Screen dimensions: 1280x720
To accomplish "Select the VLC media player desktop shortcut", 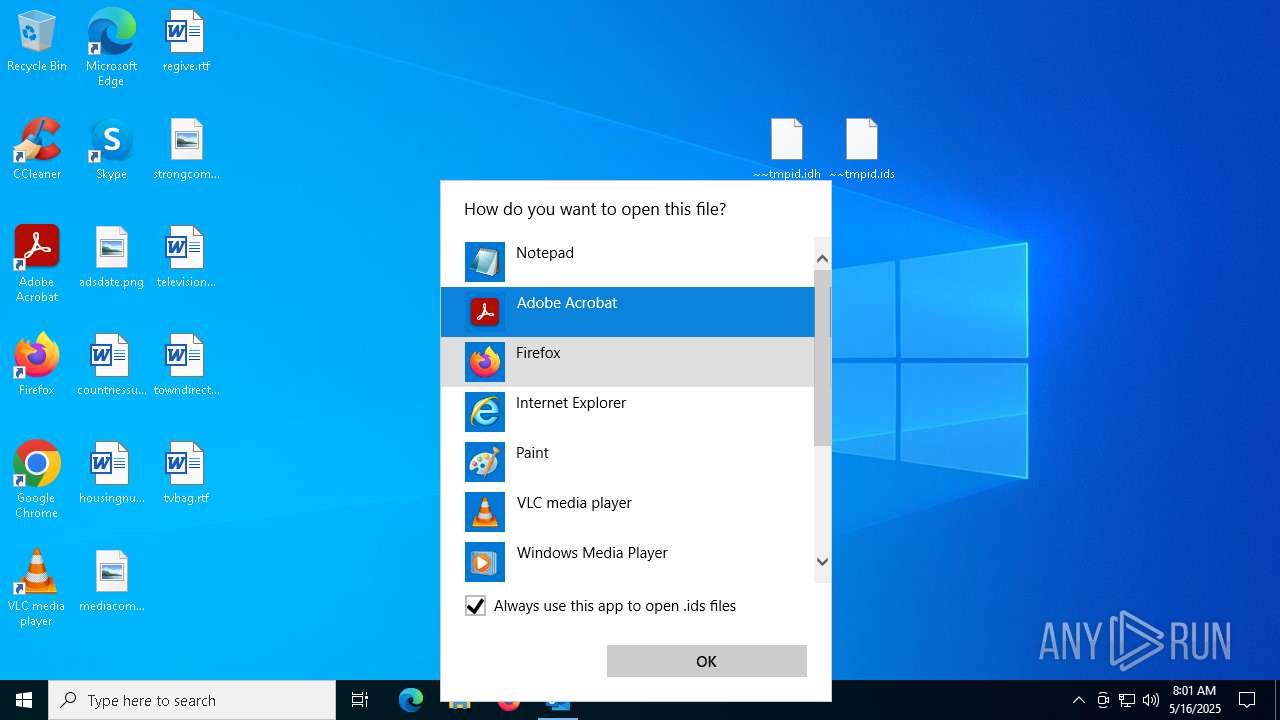I will point(37,588).
